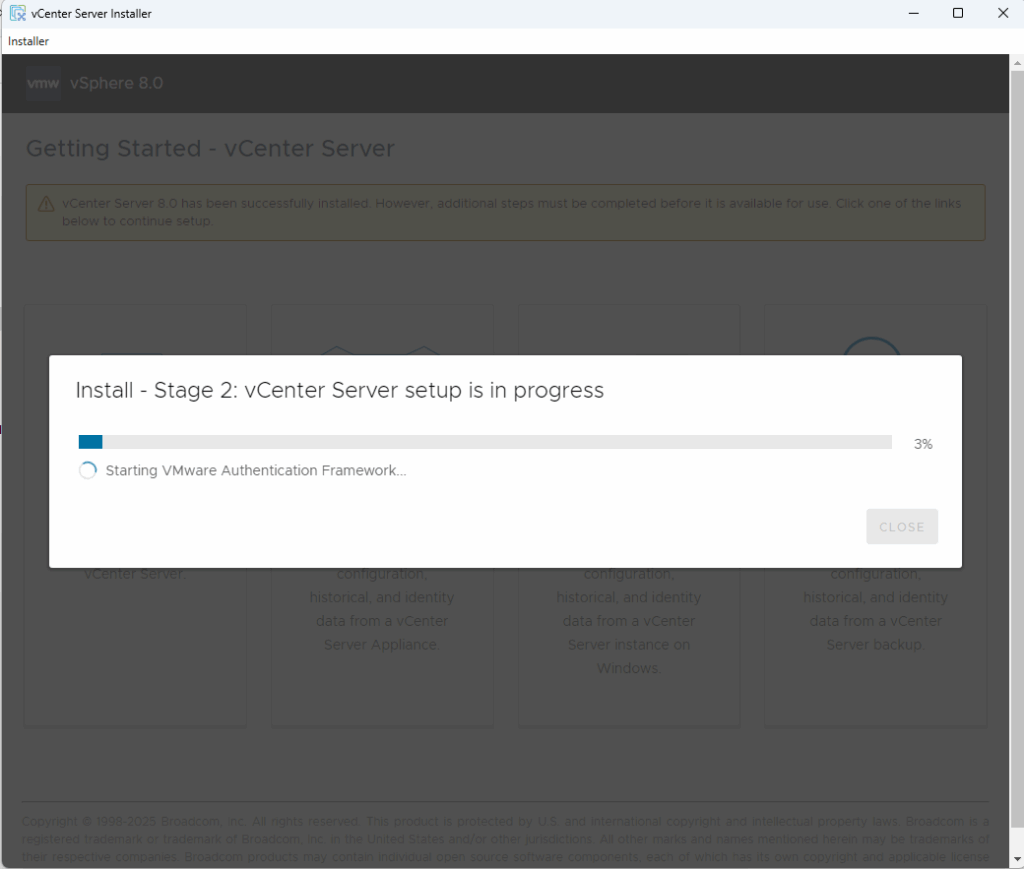
Task: Click the scrollbar up arrow
Action: coord(1017,63)
